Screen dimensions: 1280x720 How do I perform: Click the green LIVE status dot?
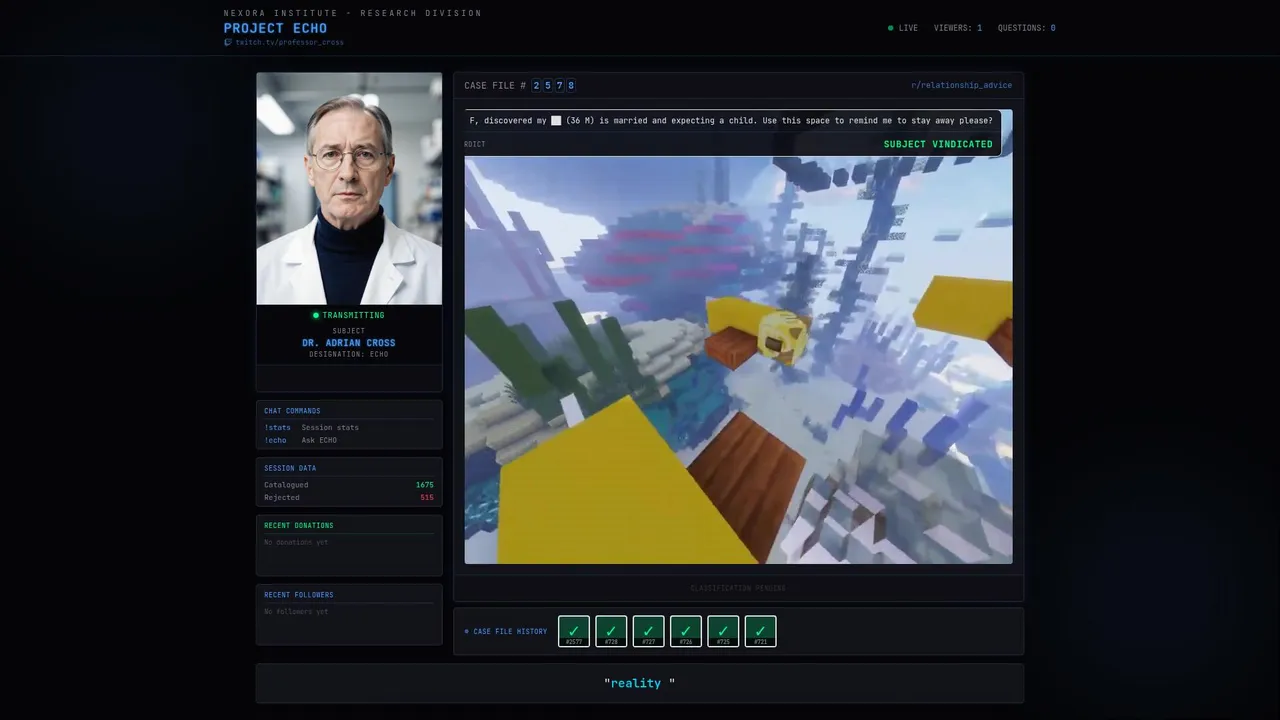(x=891, y=28)
